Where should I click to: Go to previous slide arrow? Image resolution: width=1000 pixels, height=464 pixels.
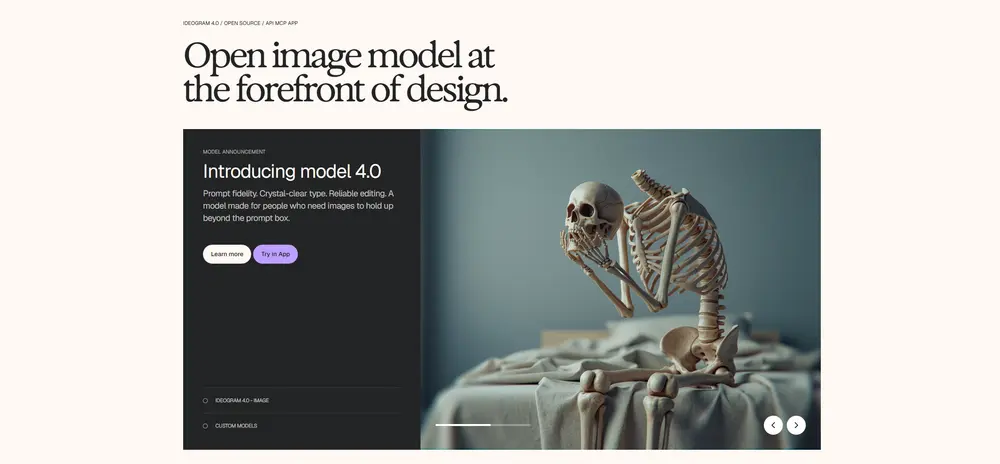773,425
